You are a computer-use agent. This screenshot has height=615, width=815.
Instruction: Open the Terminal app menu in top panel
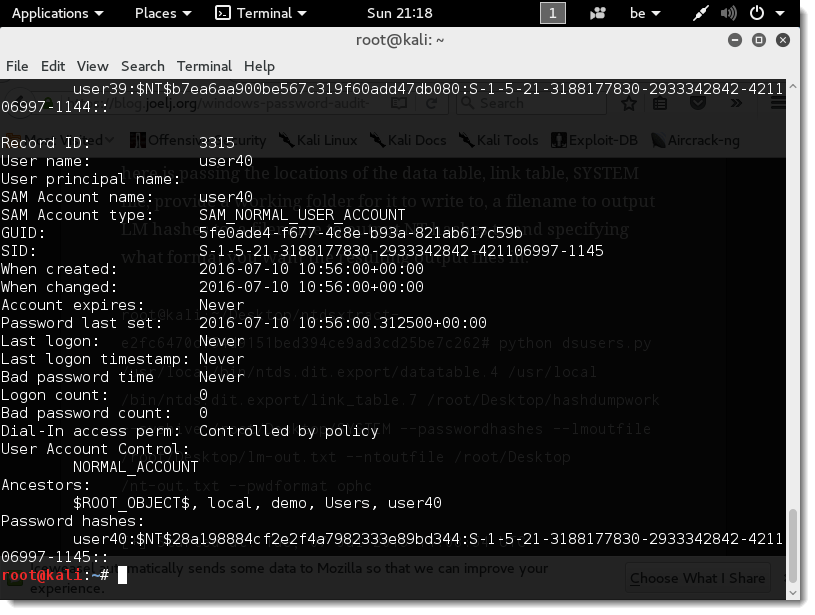[262, 13]
